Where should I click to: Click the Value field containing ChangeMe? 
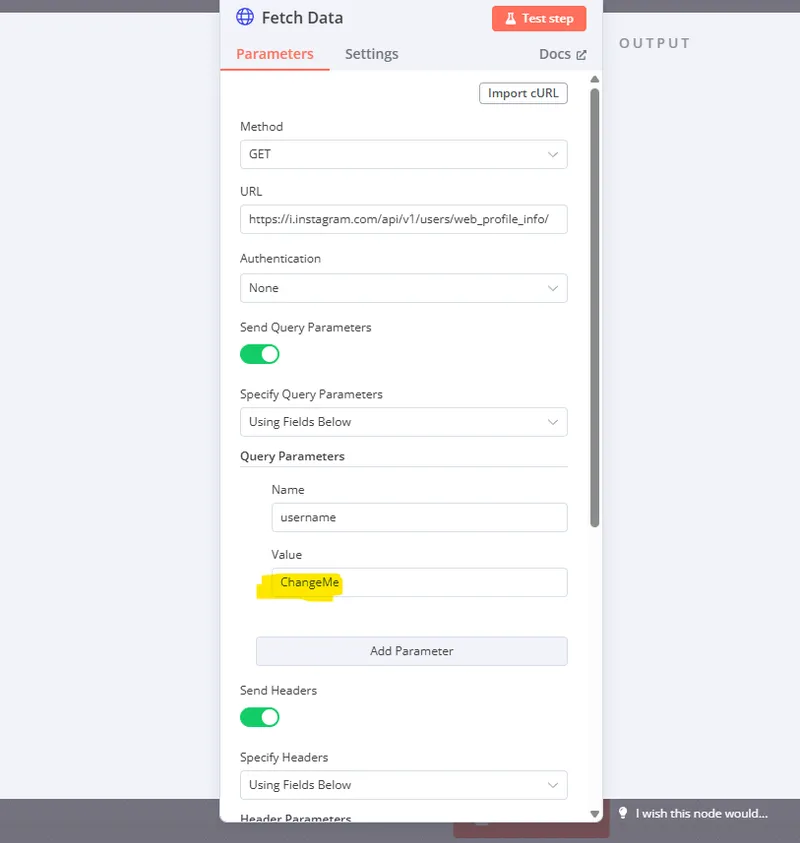coord(419,583)
